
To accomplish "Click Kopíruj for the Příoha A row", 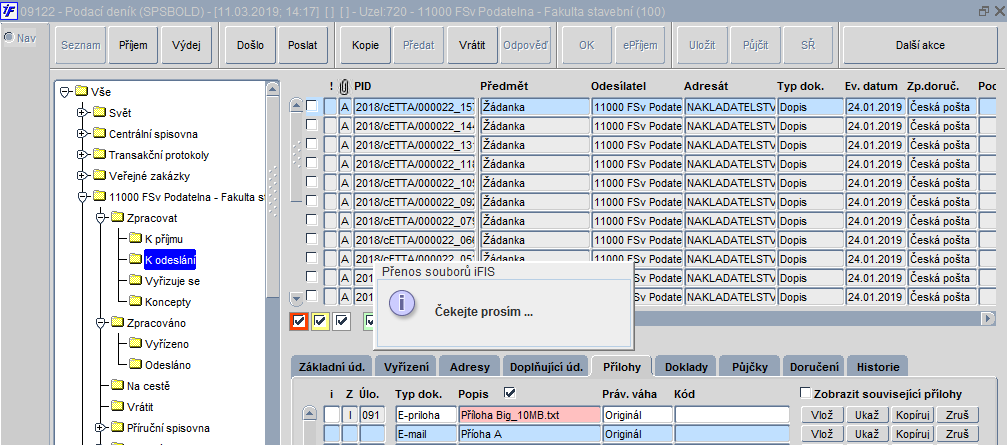I will point(912,434).
